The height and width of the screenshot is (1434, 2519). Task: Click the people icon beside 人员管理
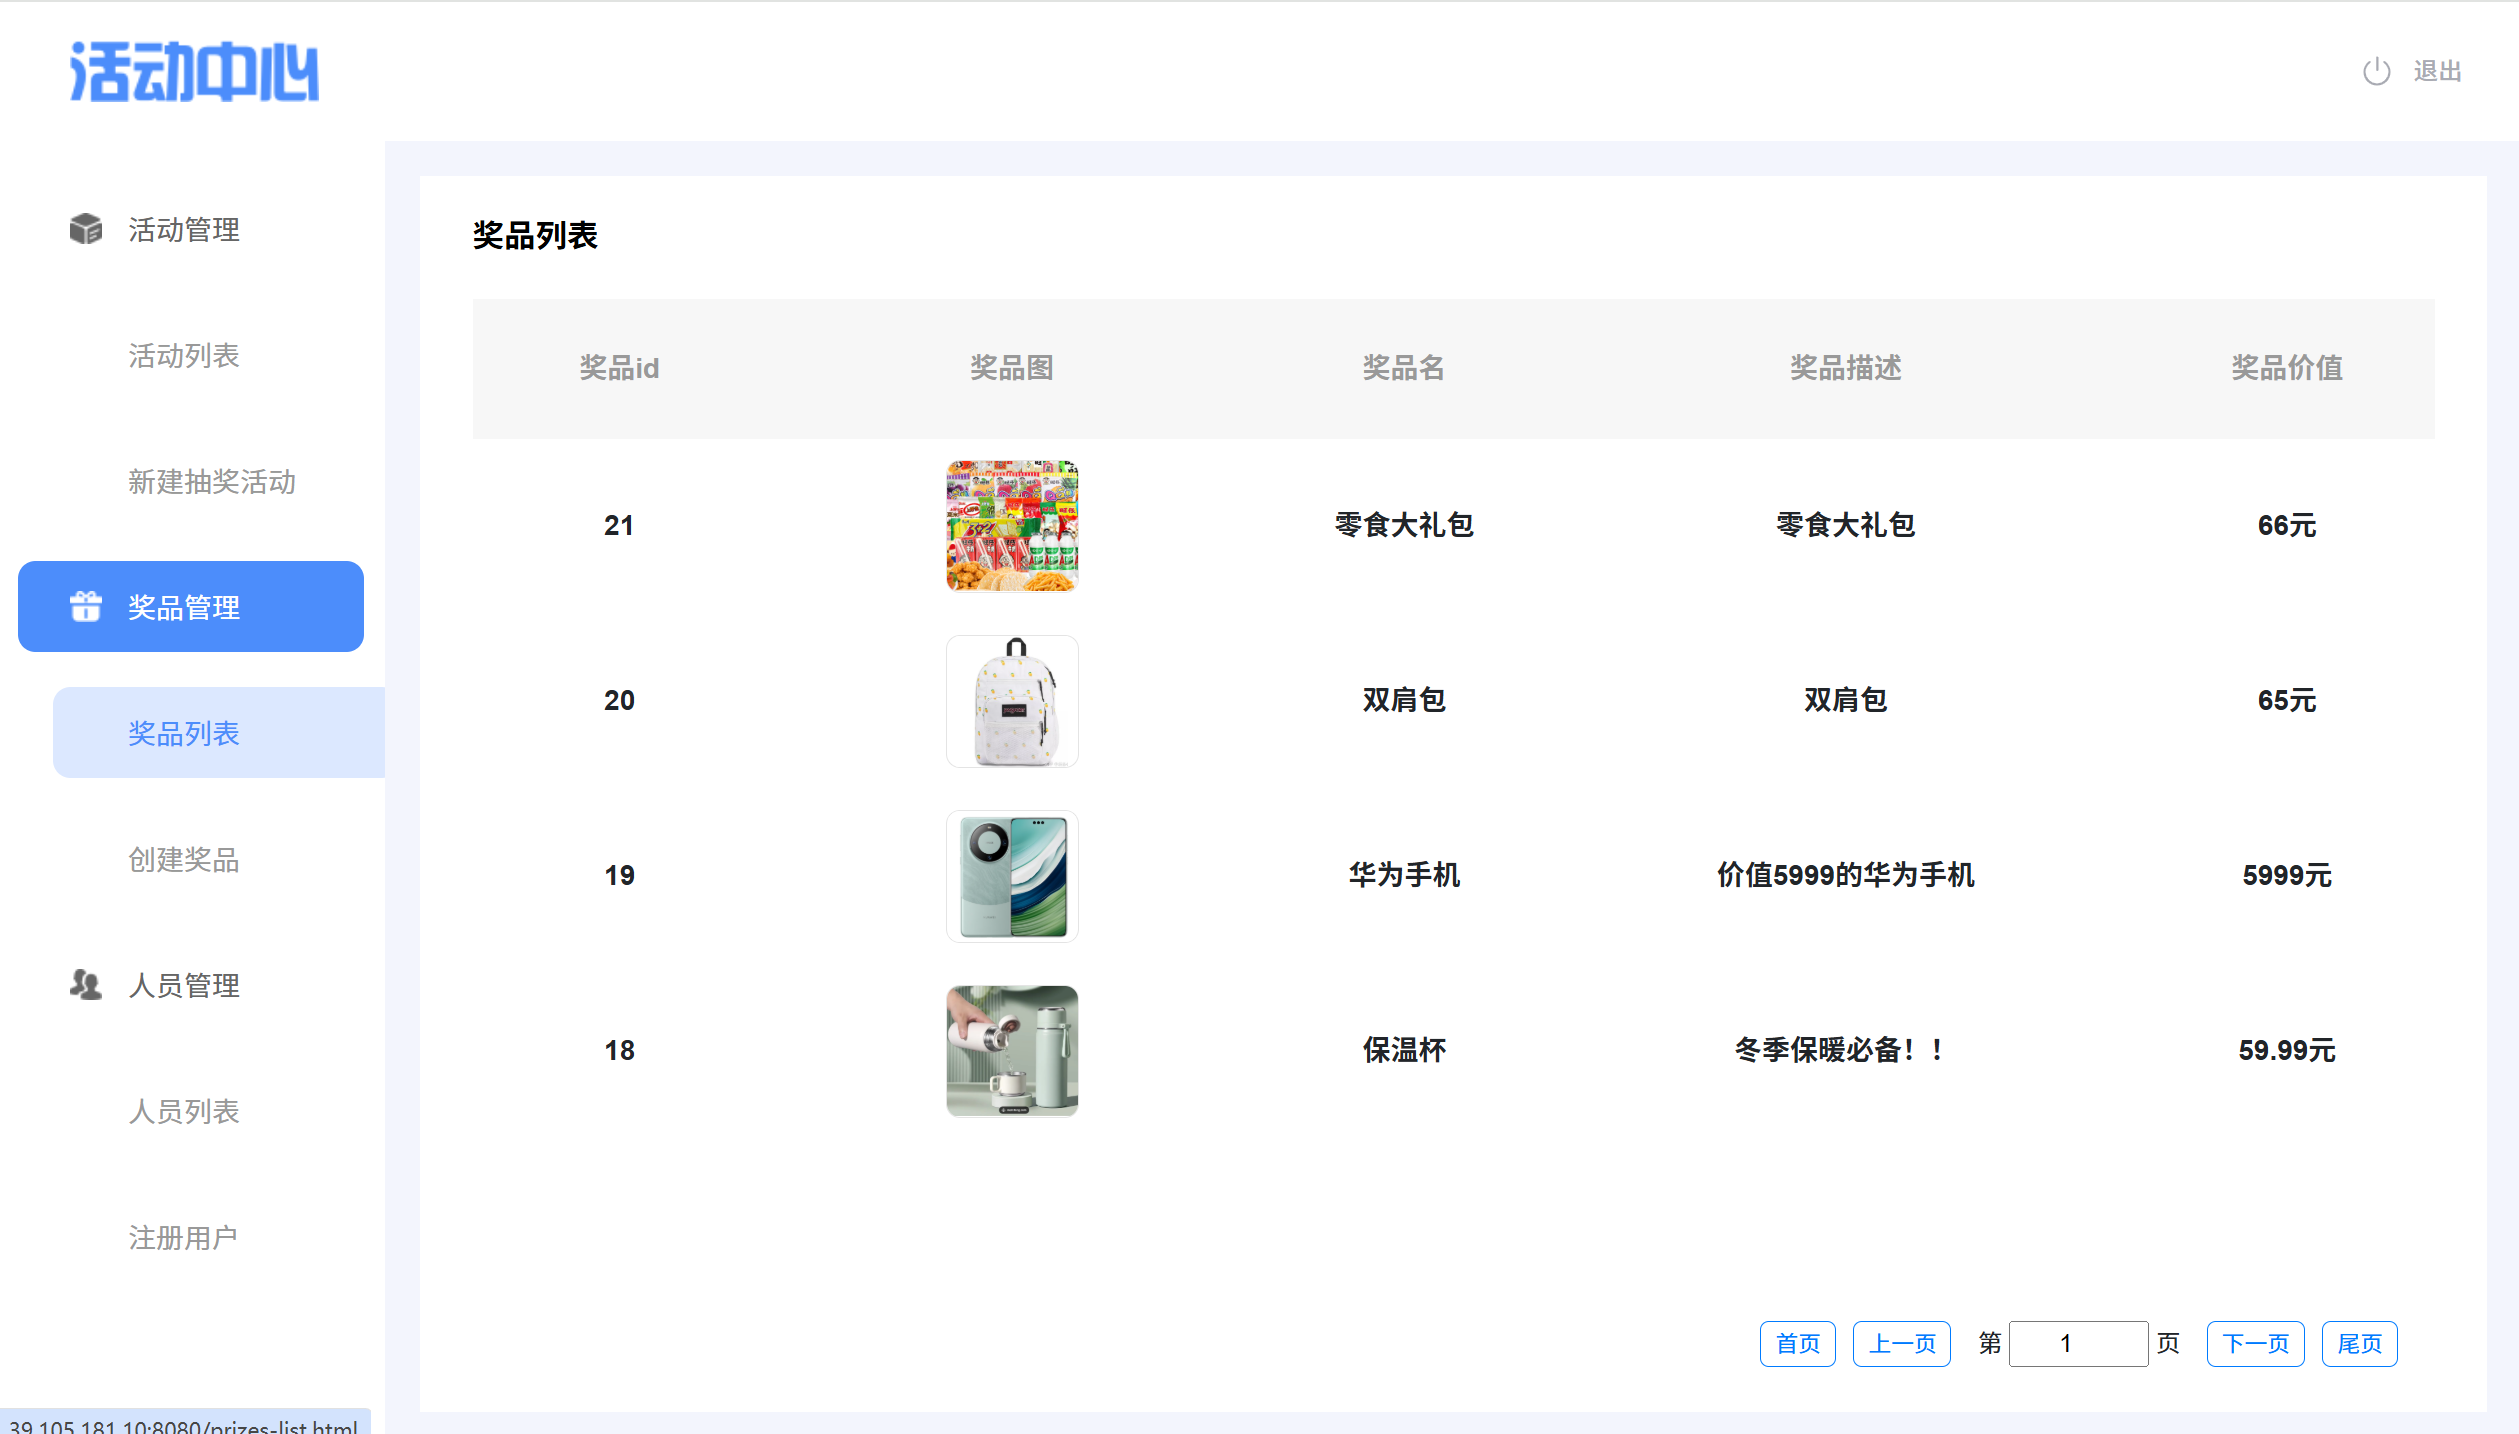point(86,985)
